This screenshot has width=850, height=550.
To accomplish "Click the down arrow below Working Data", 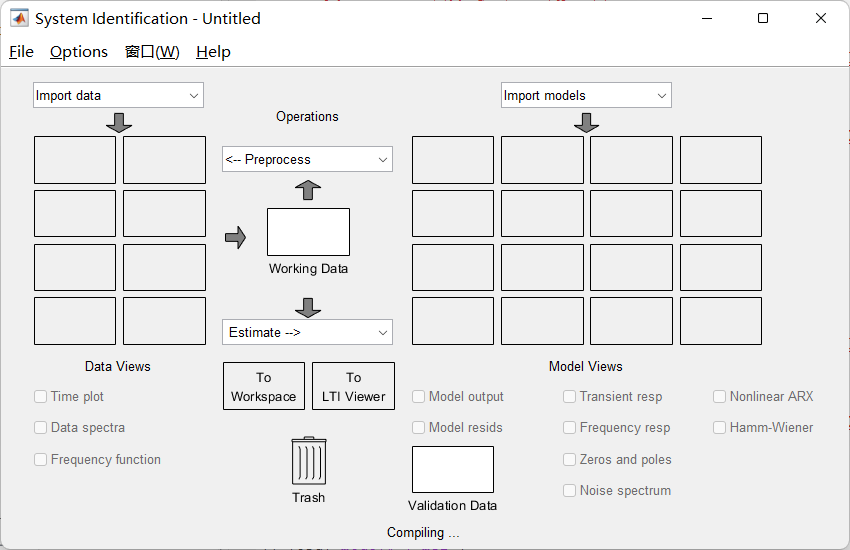I will [308, 307].
